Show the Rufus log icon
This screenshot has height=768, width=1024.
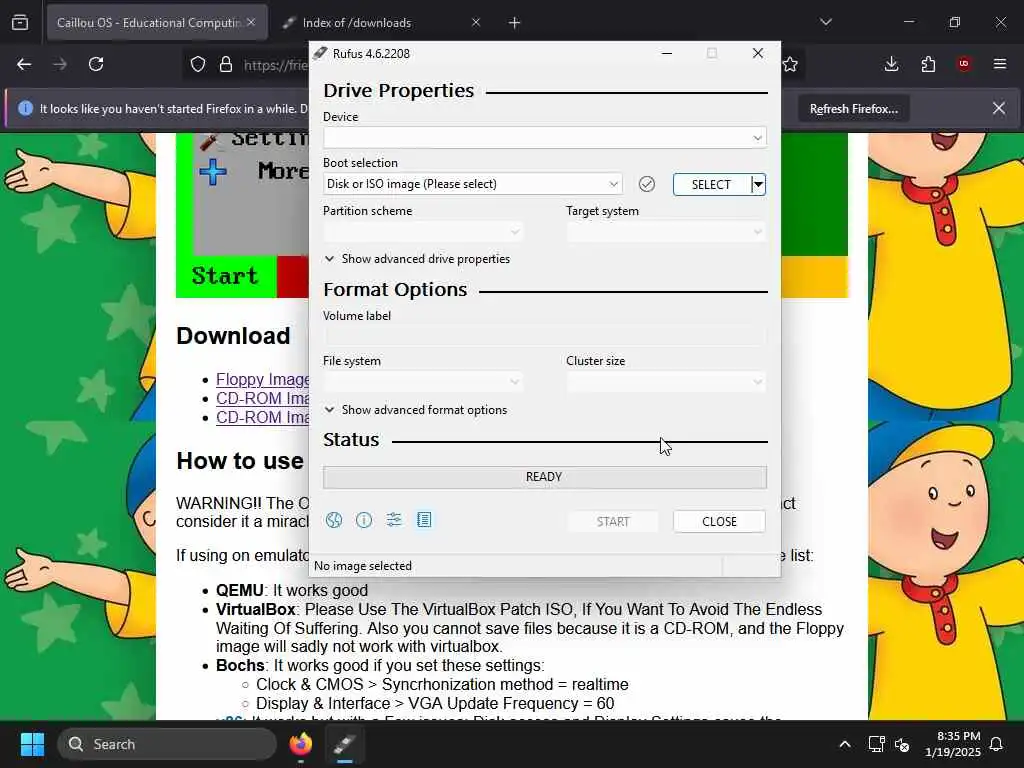click(x=424, y=520)
